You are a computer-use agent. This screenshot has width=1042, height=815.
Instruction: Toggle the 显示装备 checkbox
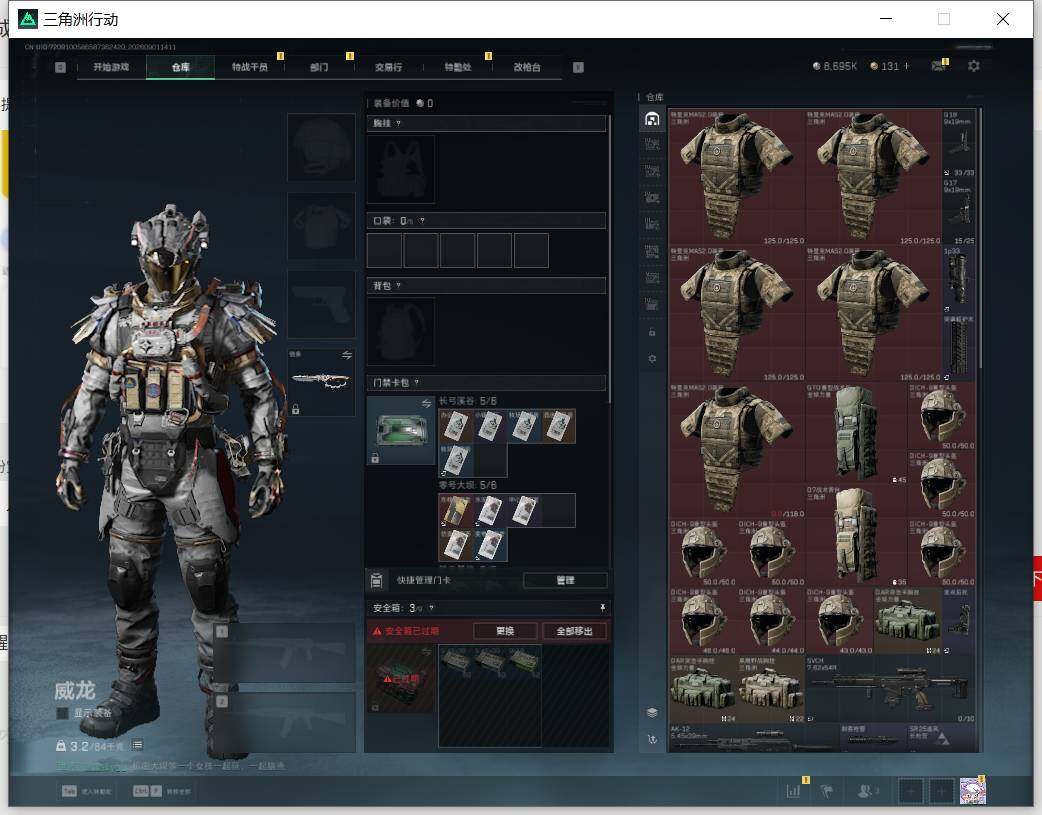tap(62, 713)
